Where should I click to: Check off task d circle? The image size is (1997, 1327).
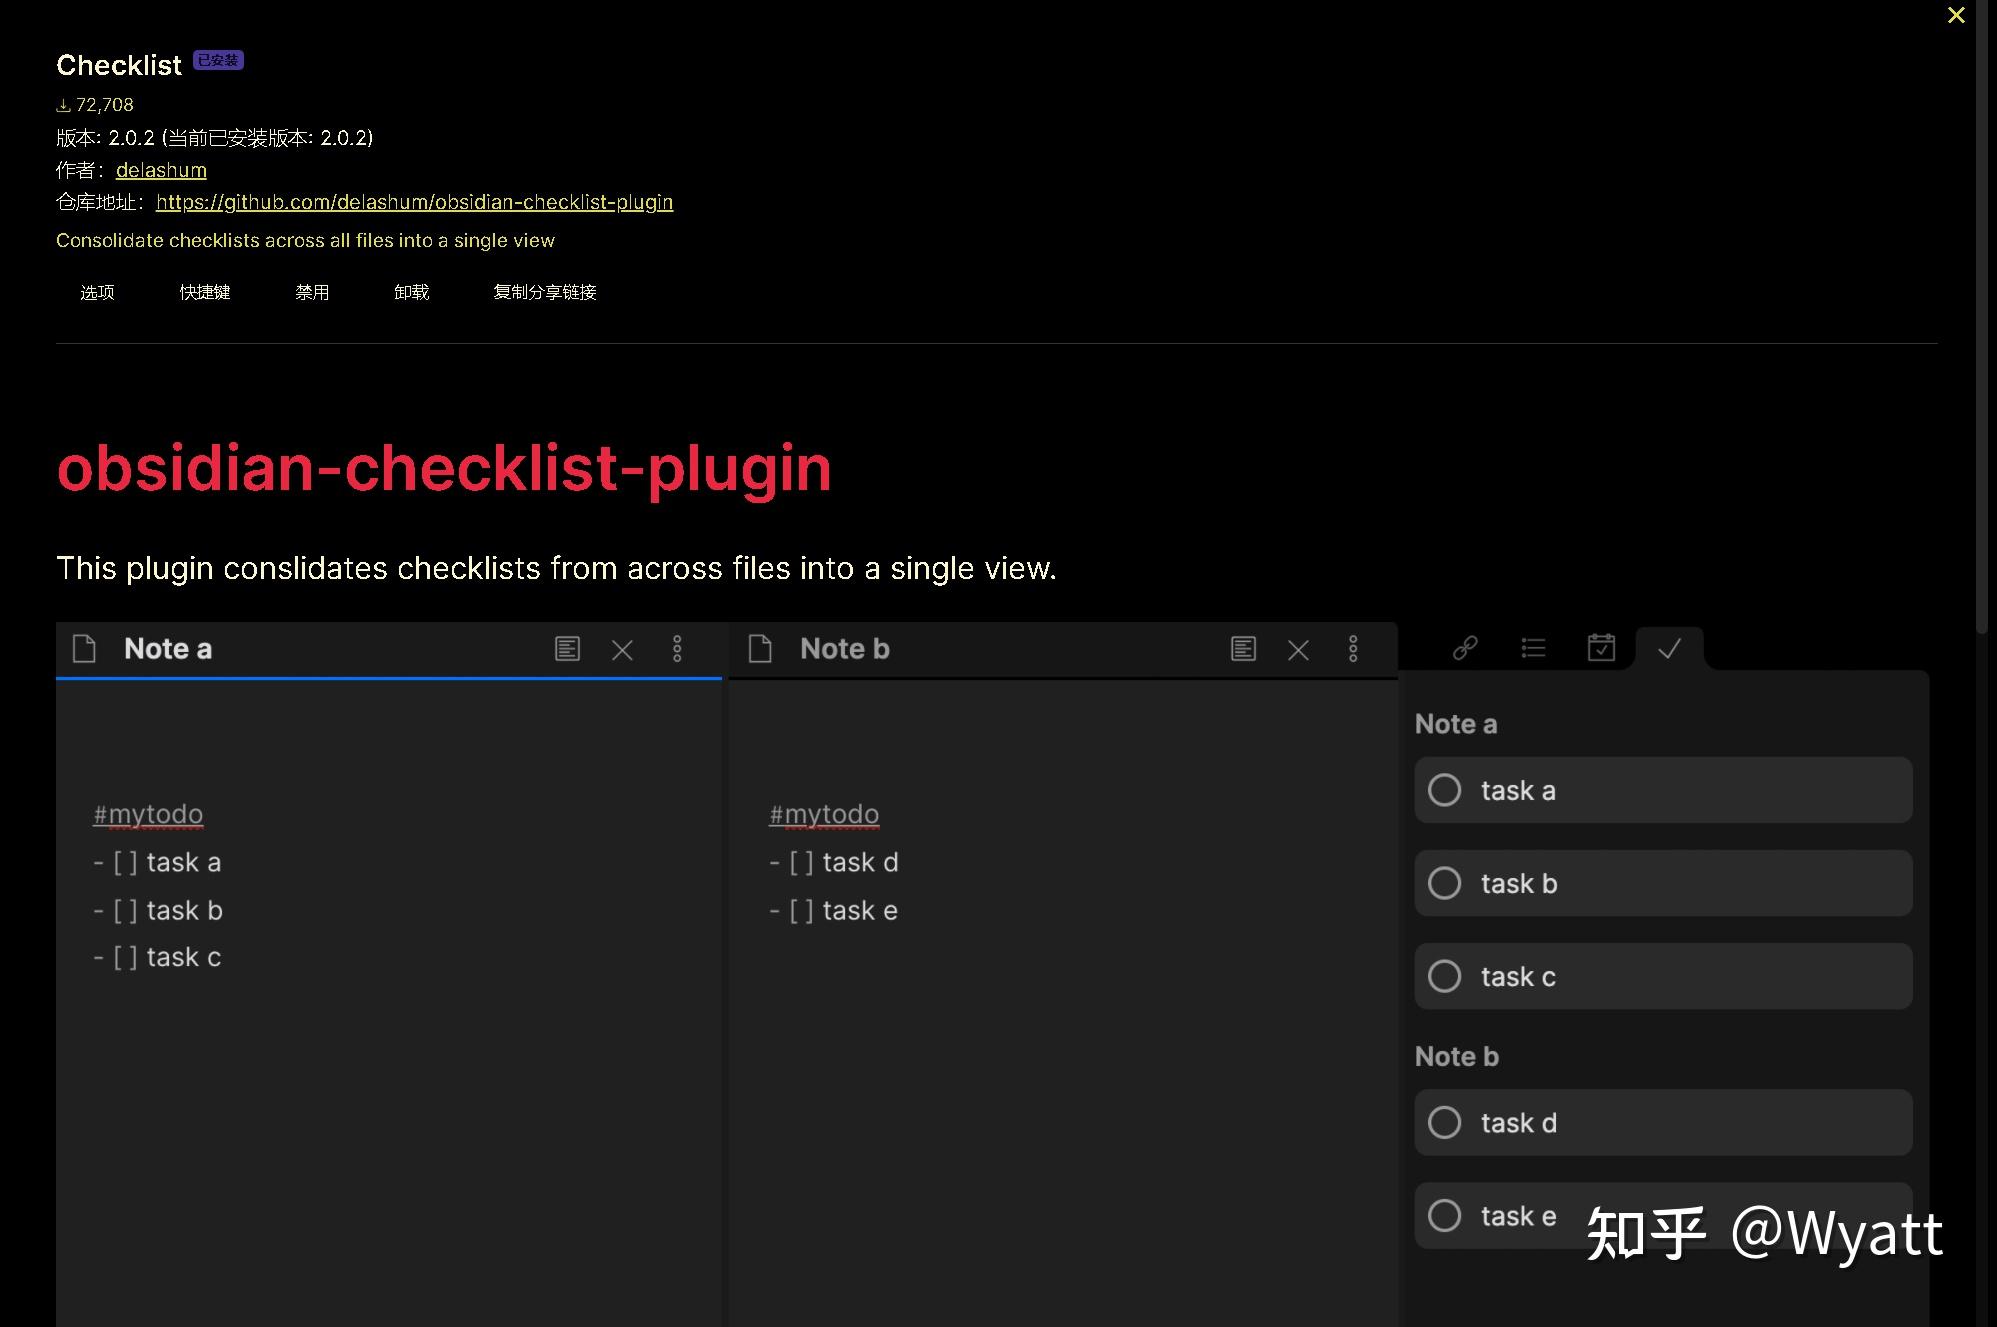1444,1122
